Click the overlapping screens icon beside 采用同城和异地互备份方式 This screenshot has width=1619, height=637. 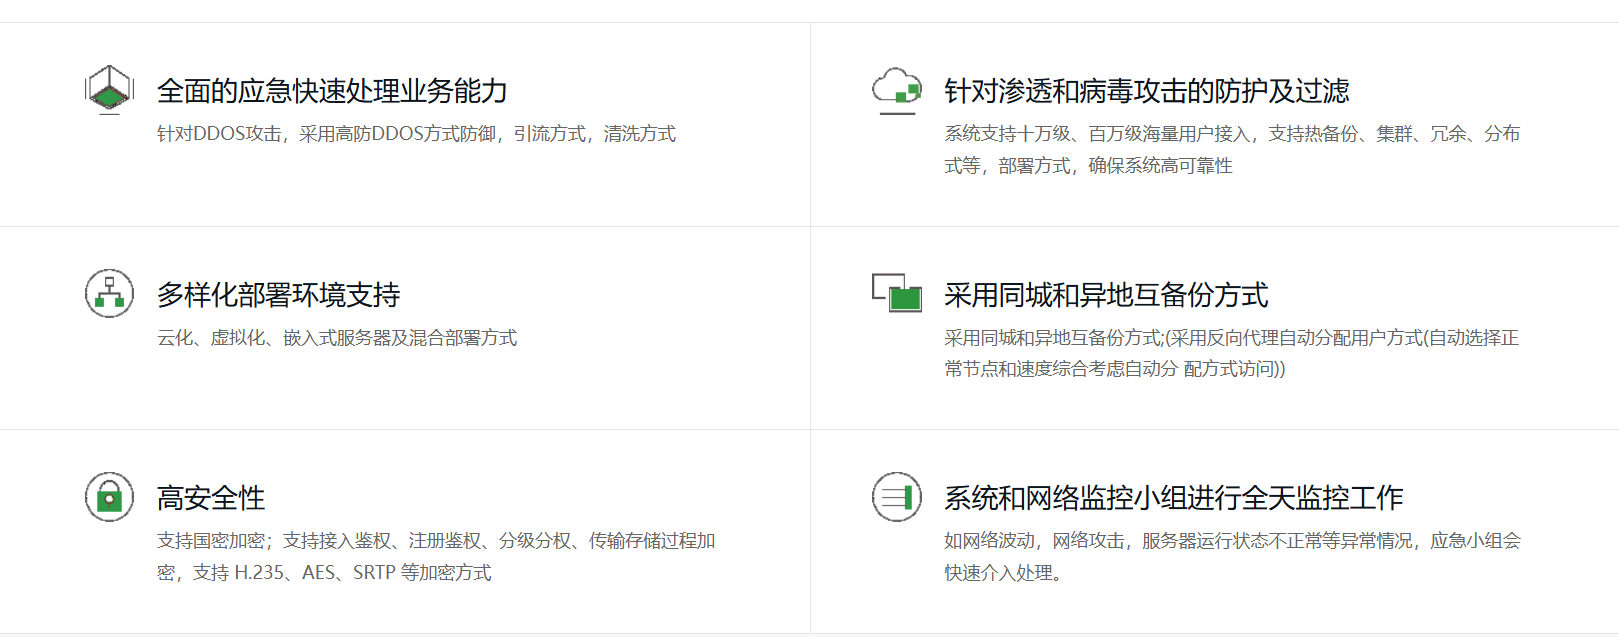896,293
